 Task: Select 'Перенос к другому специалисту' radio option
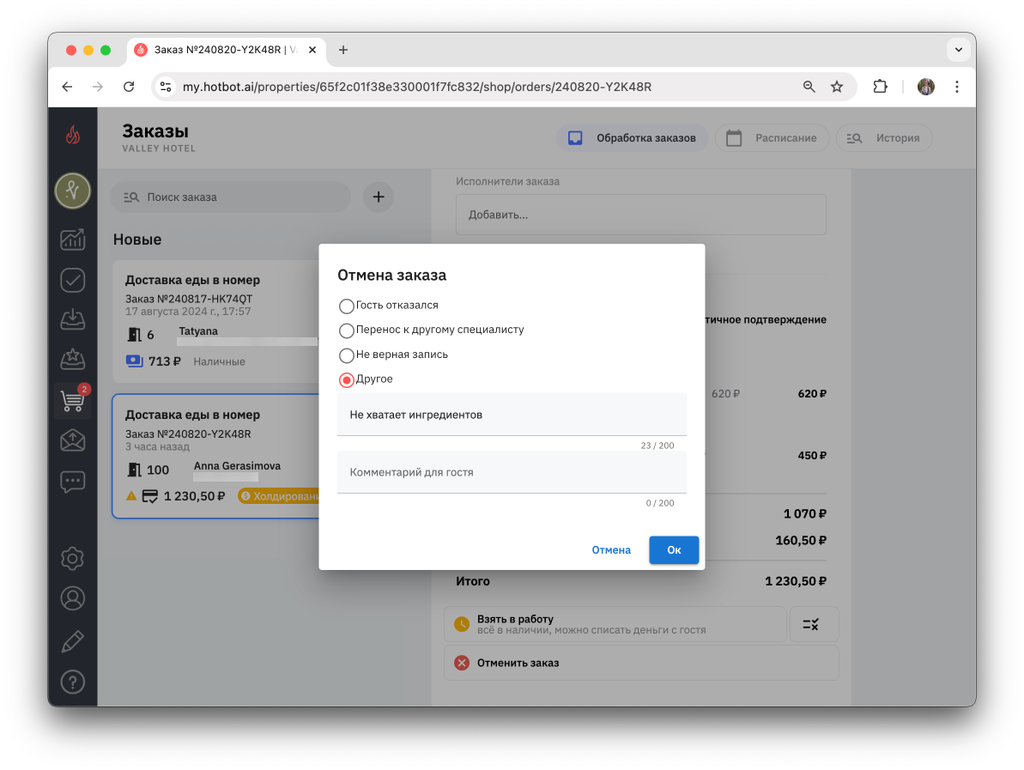(x=346, y=330)
